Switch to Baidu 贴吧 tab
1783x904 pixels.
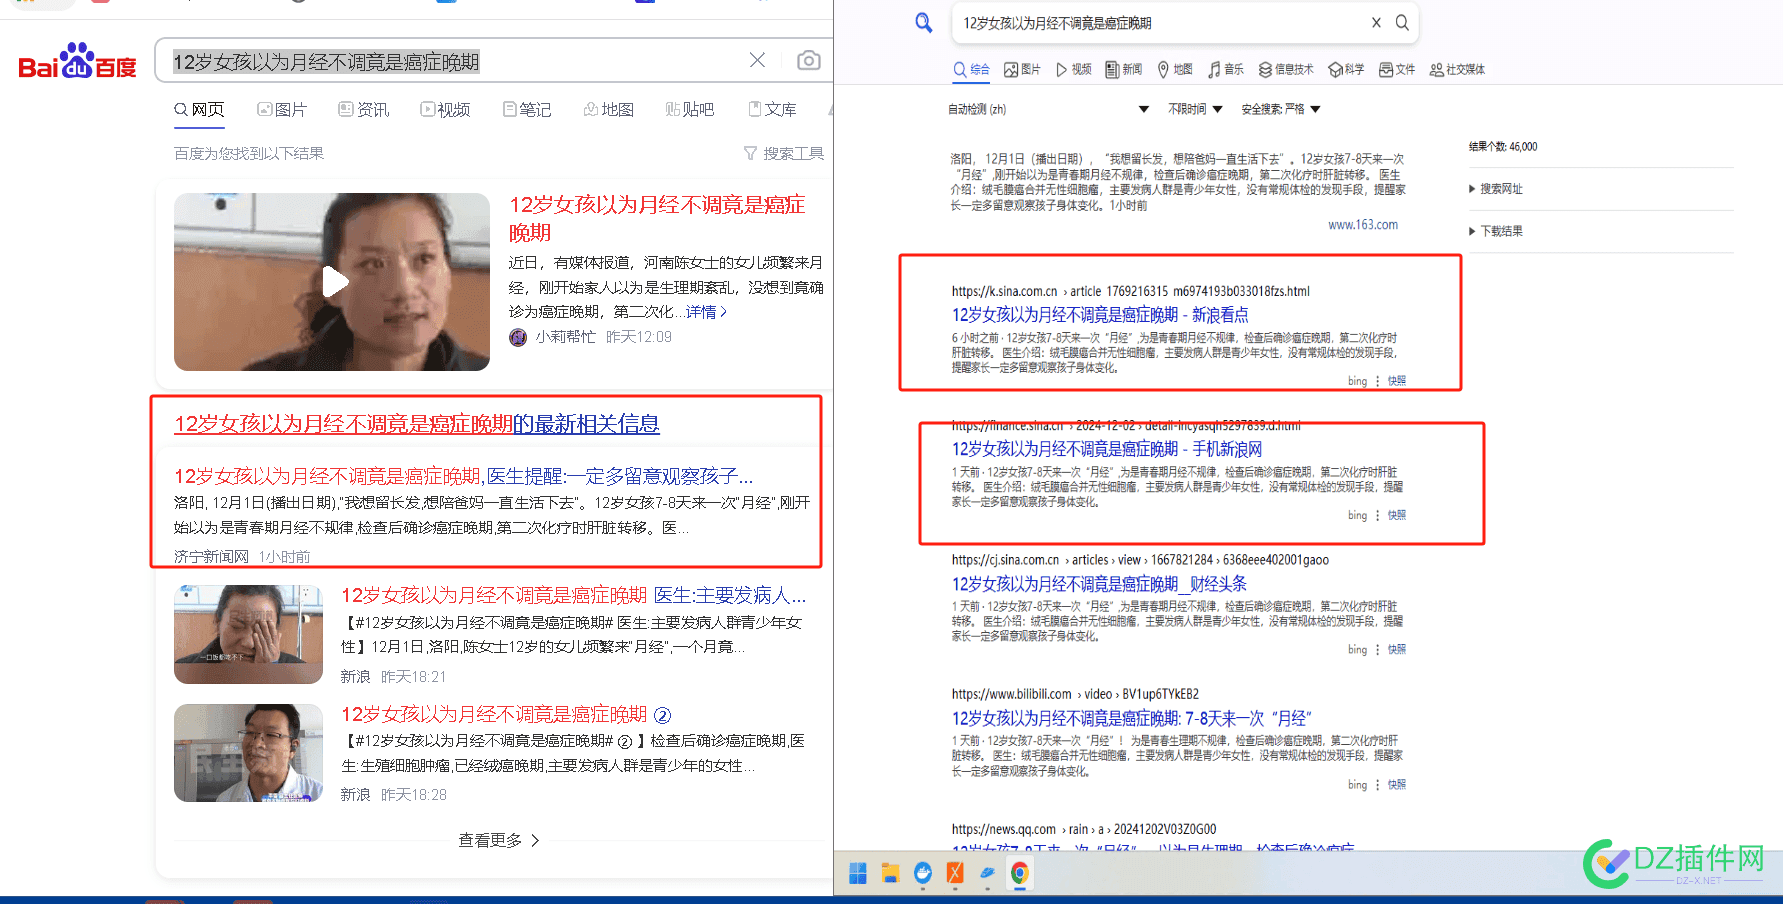pyautogui.click(x=690, y=109)
